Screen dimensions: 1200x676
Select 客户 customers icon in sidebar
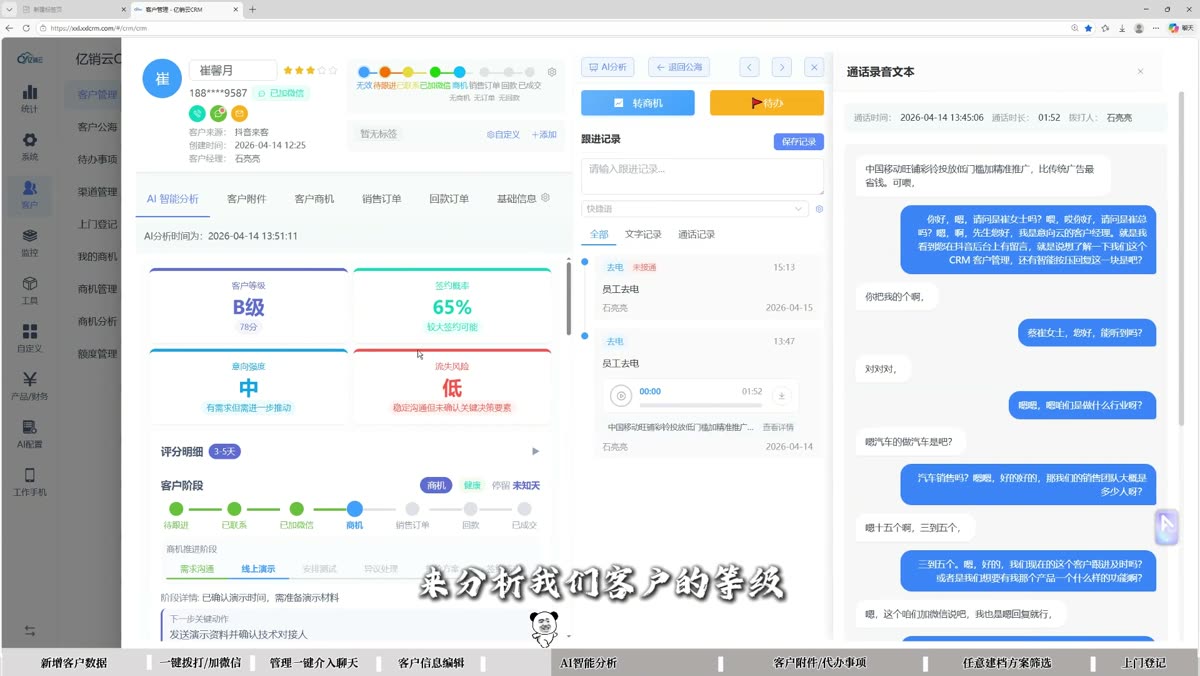pos(29,194)
